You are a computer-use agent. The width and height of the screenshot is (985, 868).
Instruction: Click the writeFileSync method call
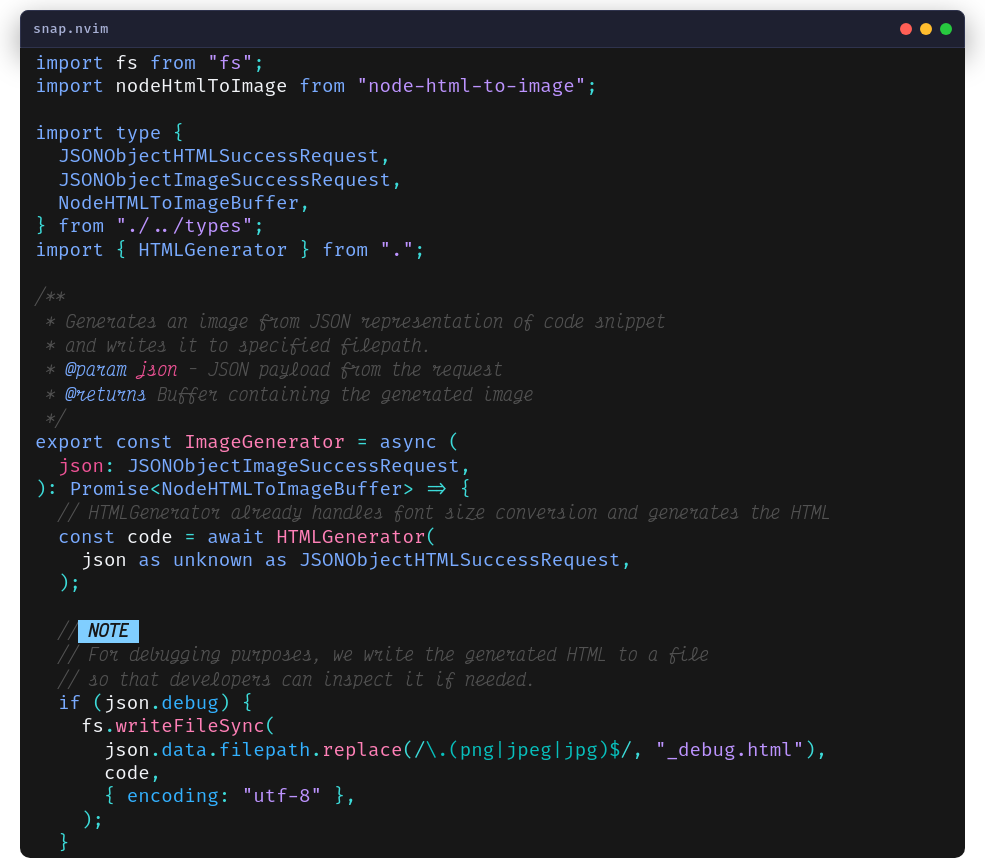(x=190, y=726)
